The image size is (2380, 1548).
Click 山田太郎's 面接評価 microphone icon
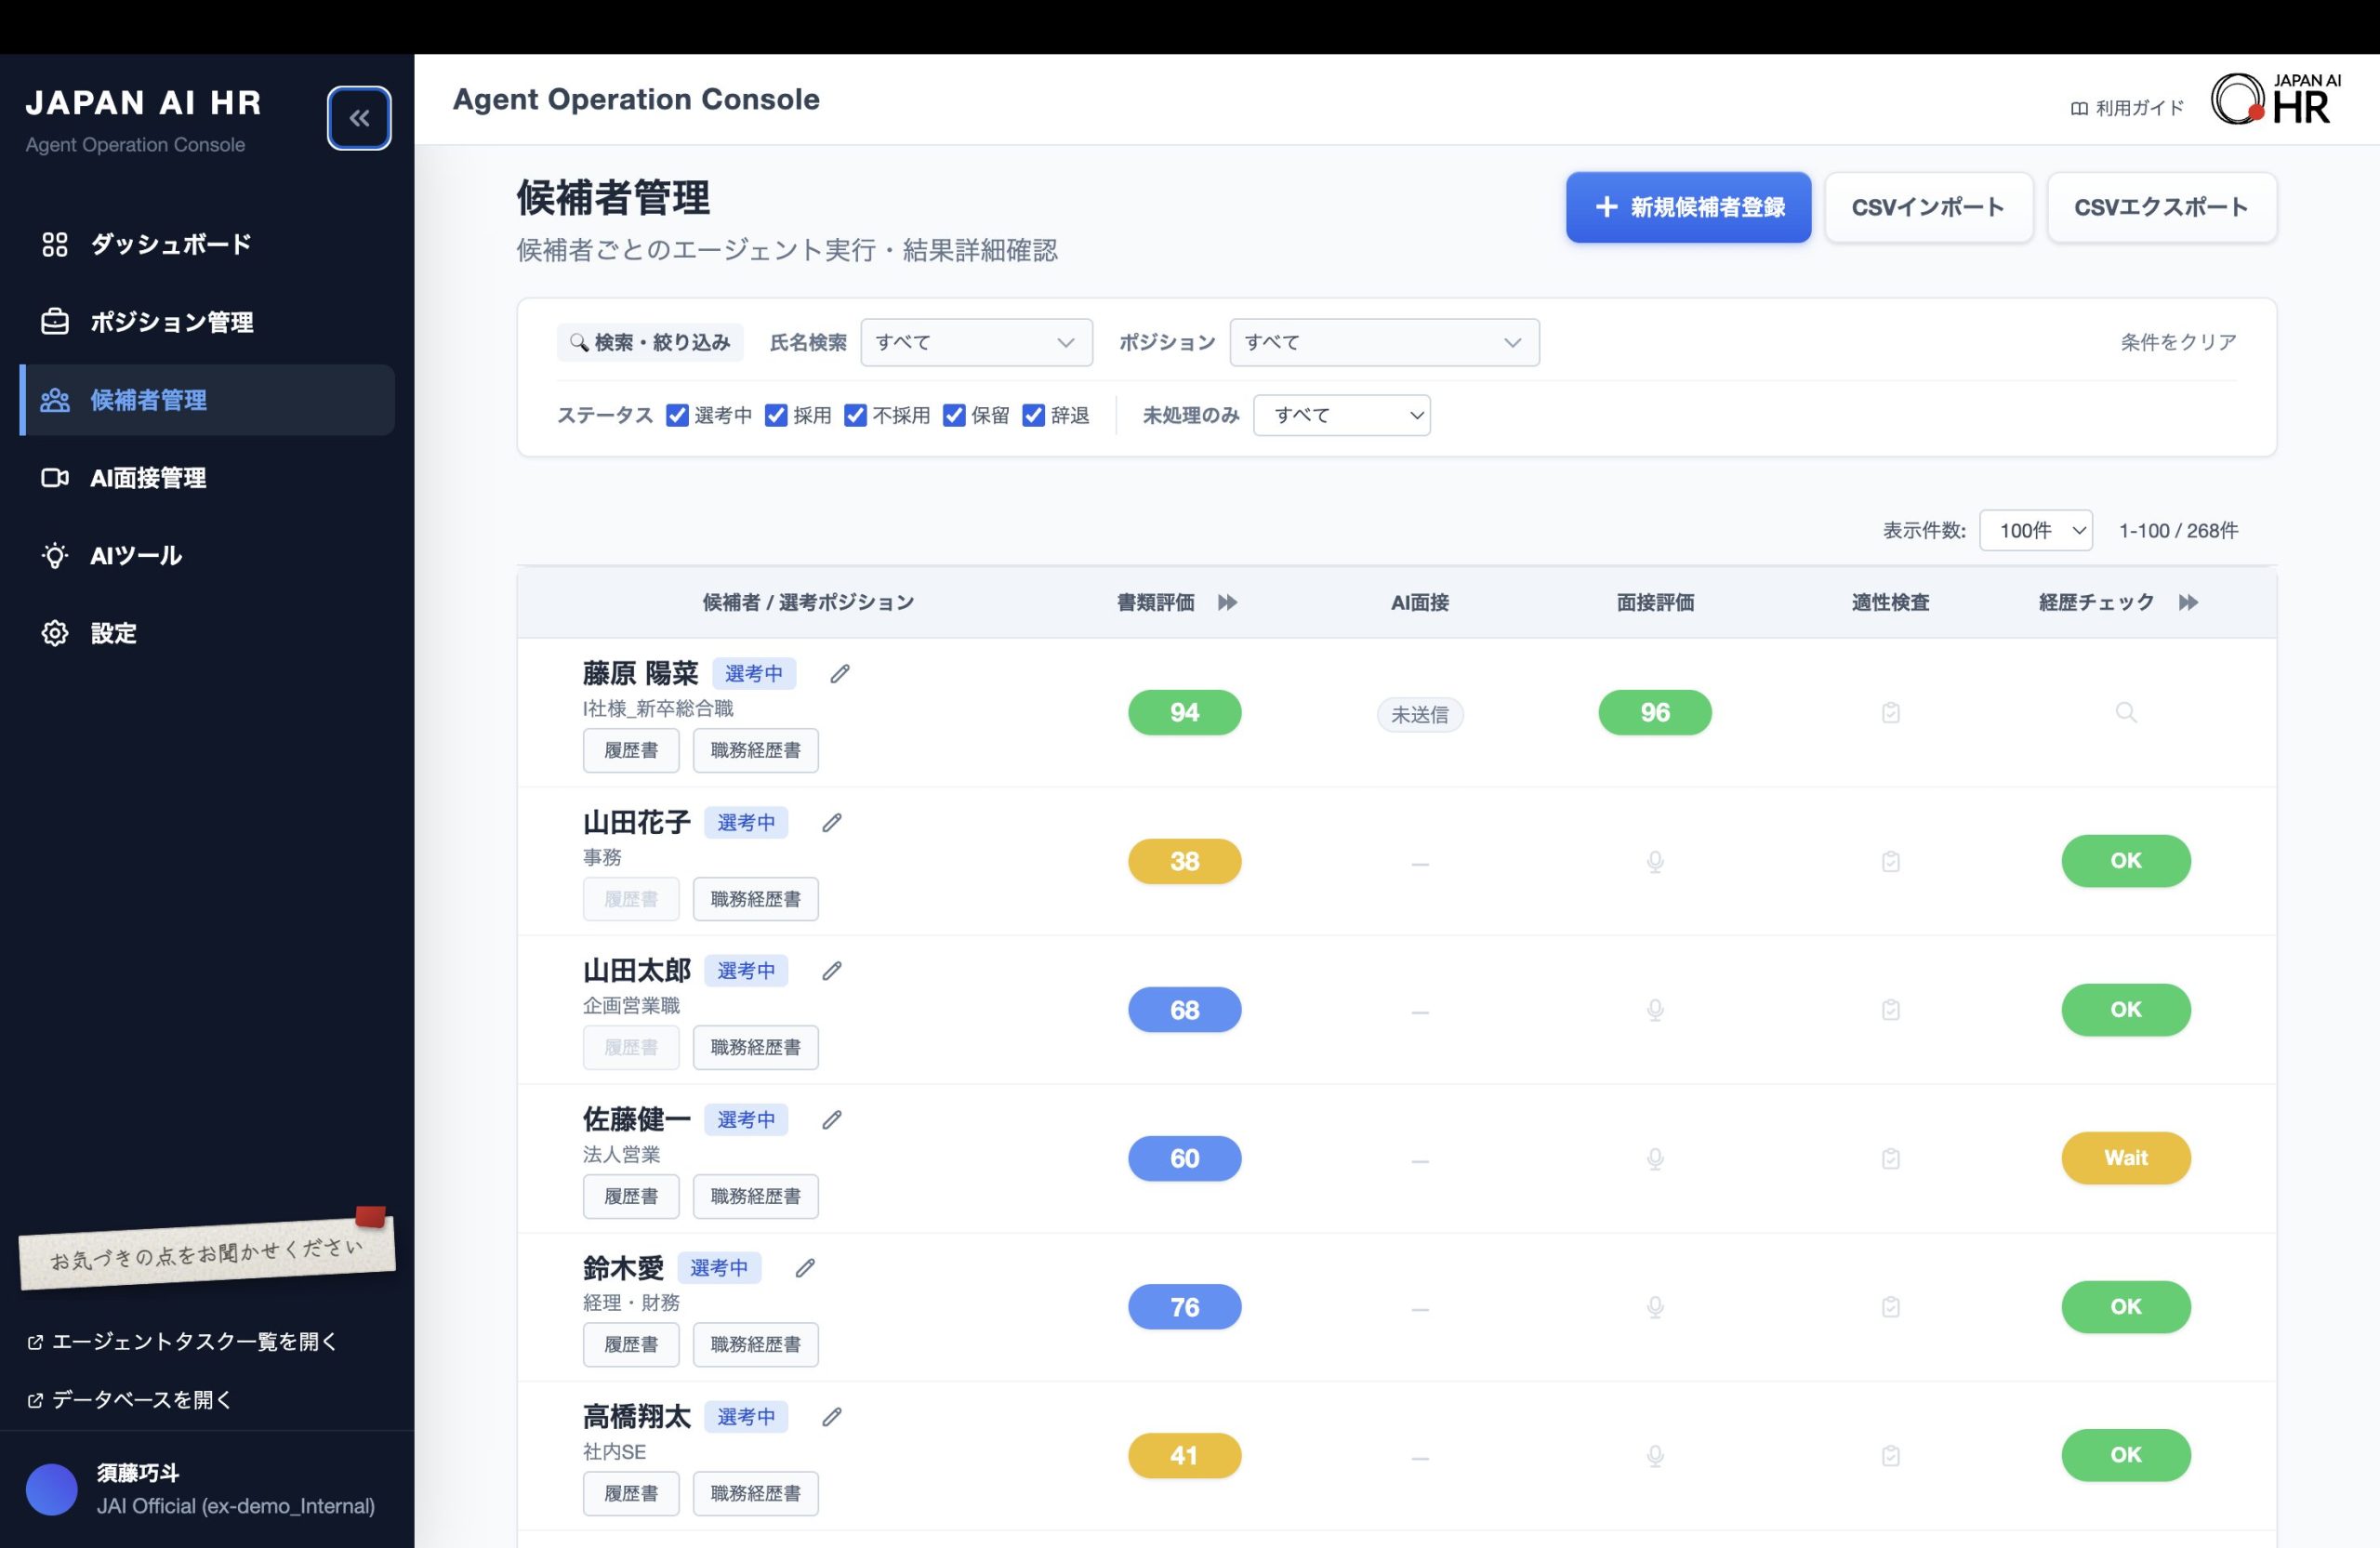click(1655, 1010)
